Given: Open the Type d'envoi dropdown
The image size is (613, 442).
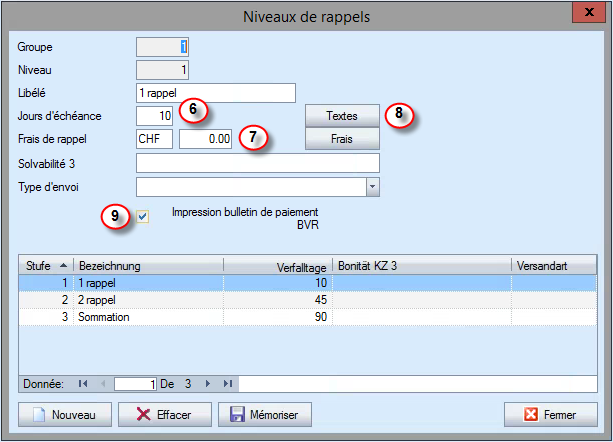Looking at the screenshot, I should [x=373, y=187].
